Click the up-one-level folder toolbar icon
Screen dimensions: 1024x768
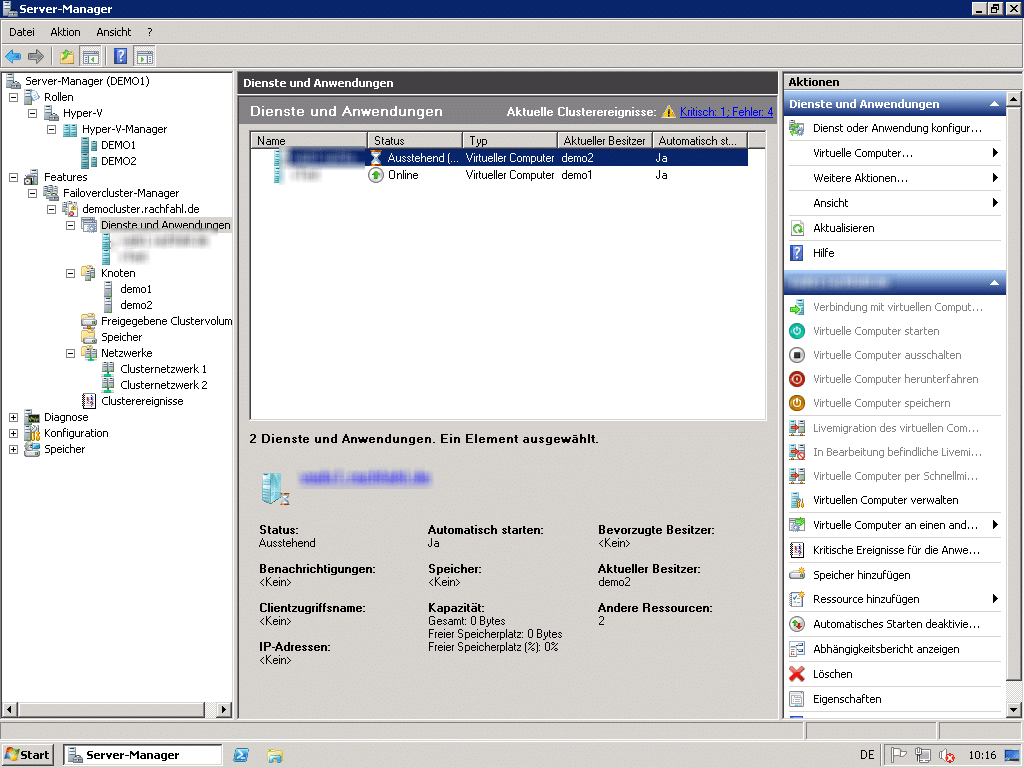(x=67, y=57)
